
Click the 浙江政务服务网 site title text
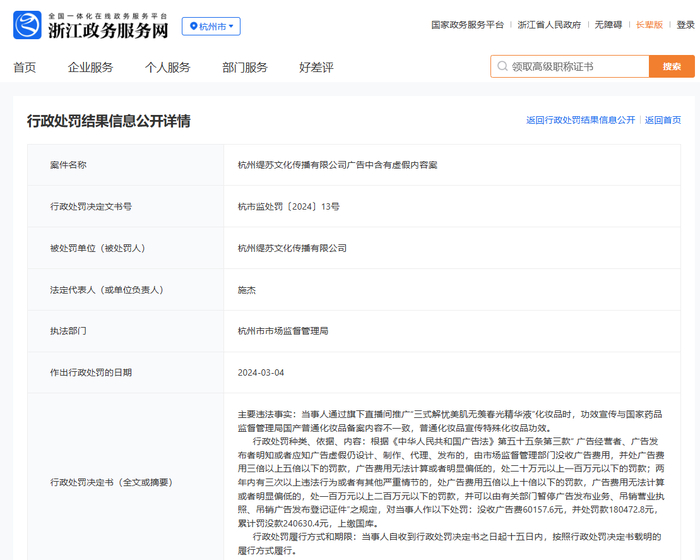point(108,31)
